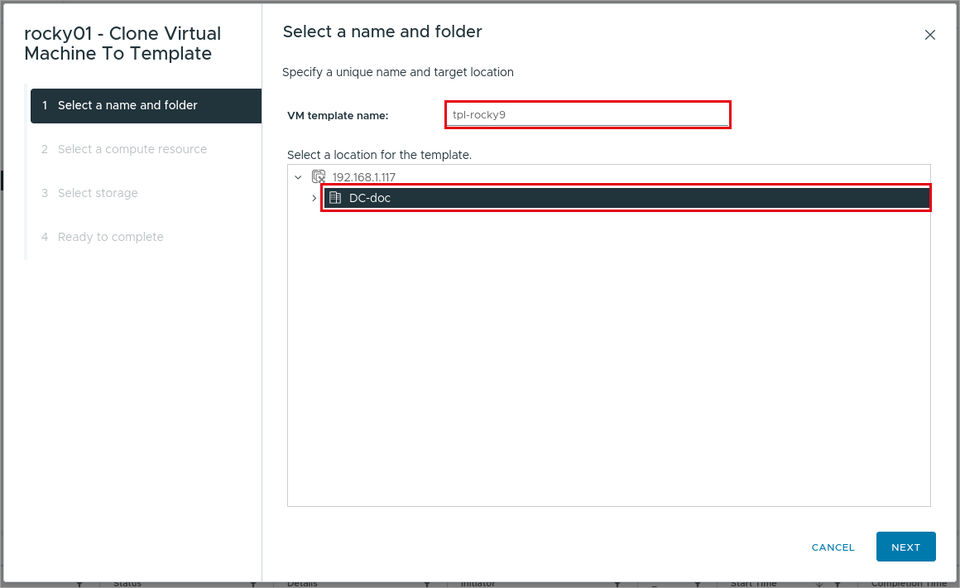The image size is (960, 588).
Task: Toggle the Start Time sort arrow
Action: pos(819,584)
